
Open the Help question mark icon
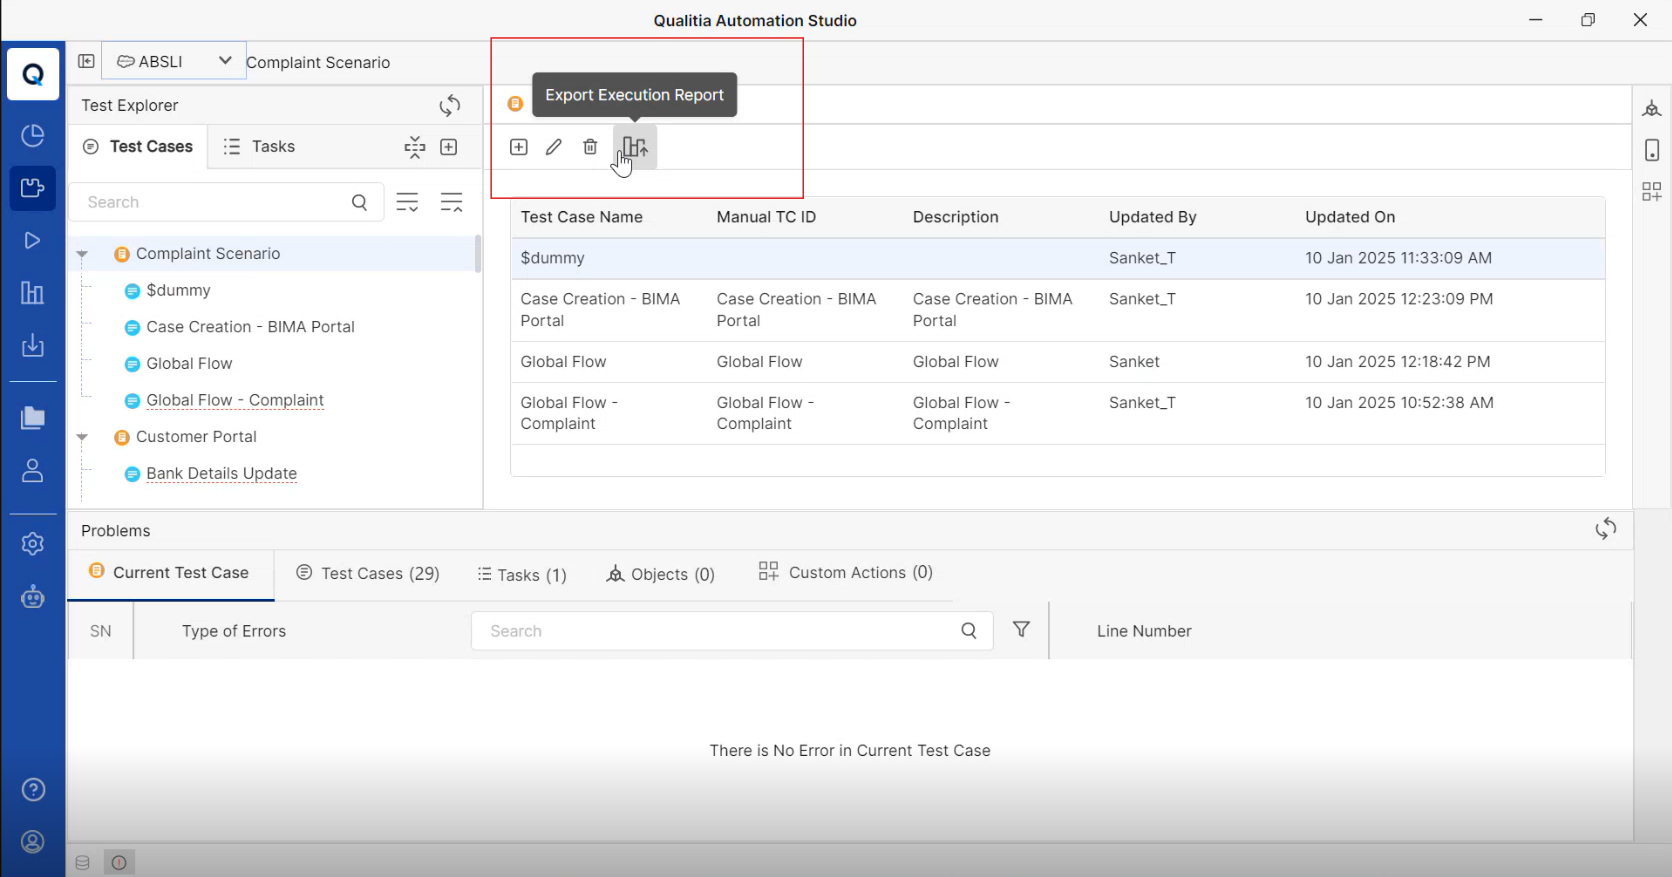click(33, 790)
